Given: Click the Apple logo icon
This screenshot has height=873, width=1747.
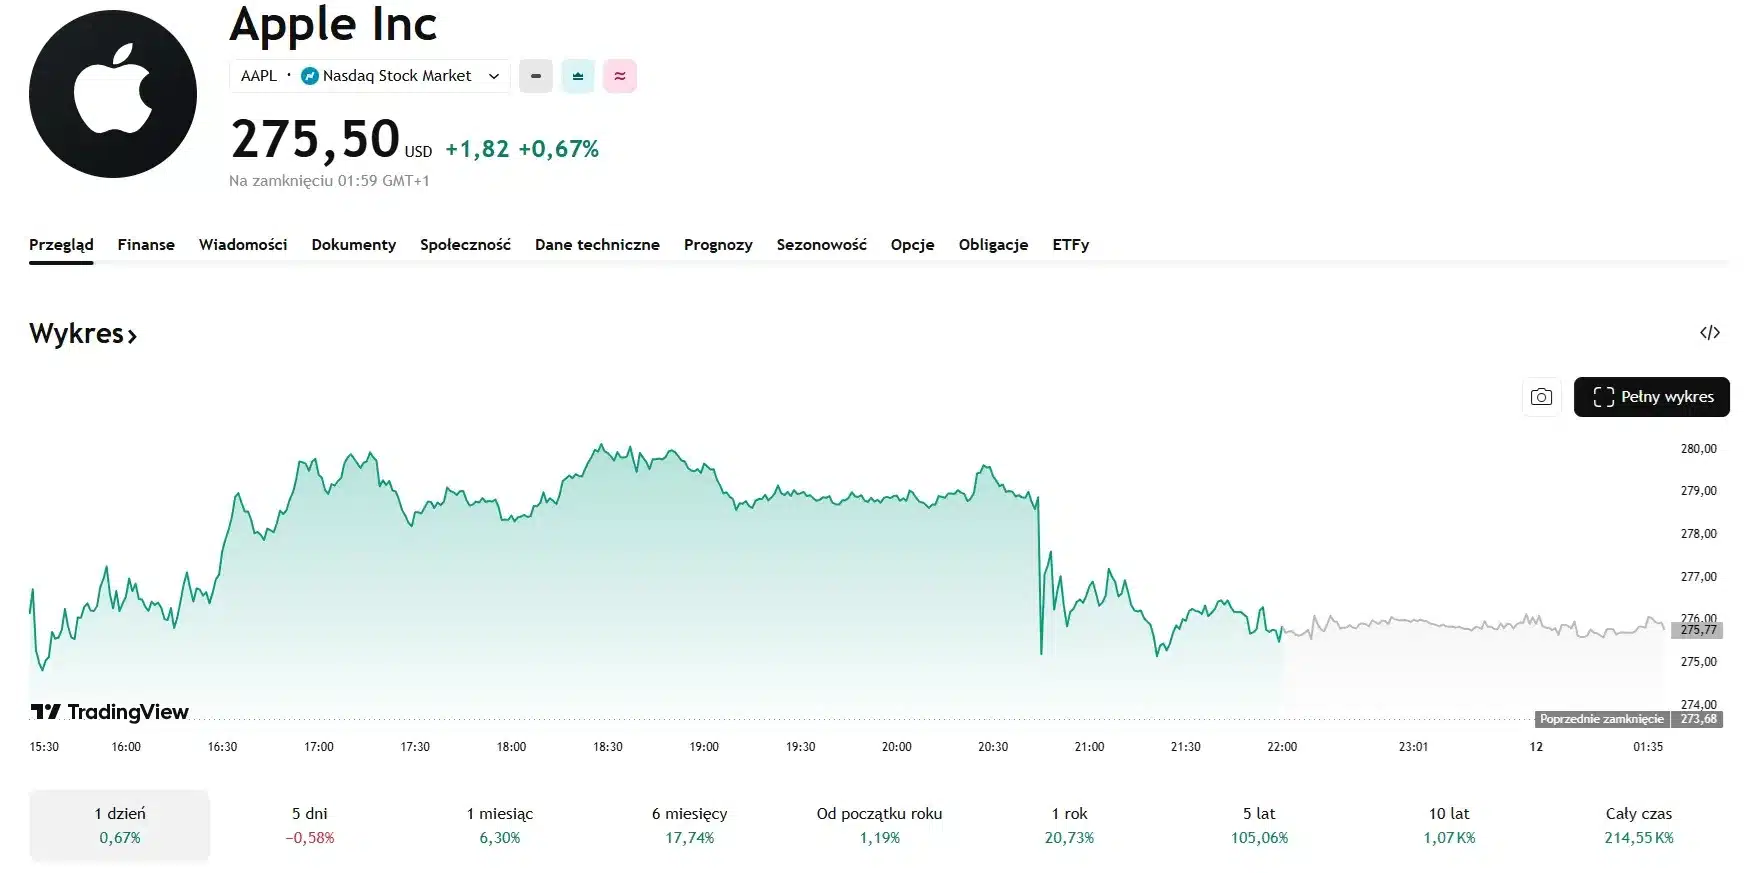Looking at the screenshot, I should (x=112, y=94).
